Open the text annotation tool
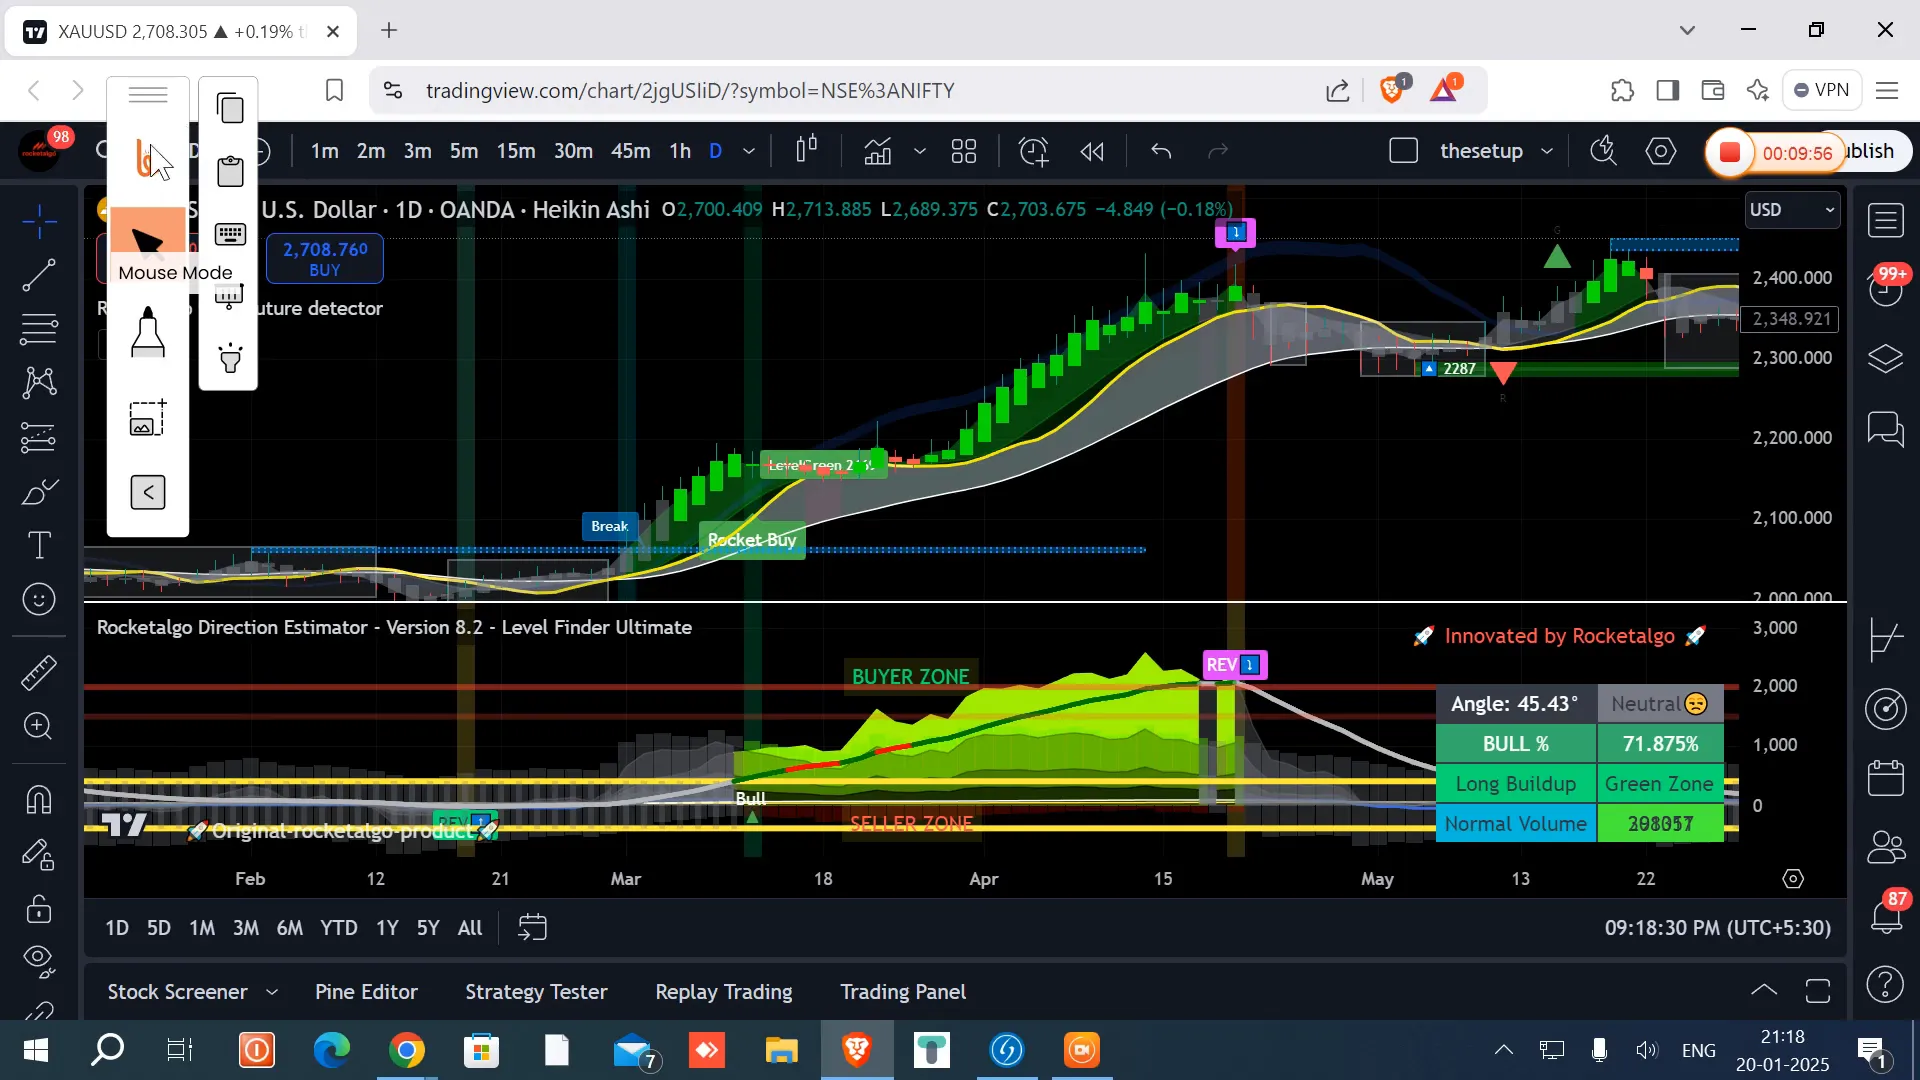Screen dimensions: 1920x1080 click(38, 542)
